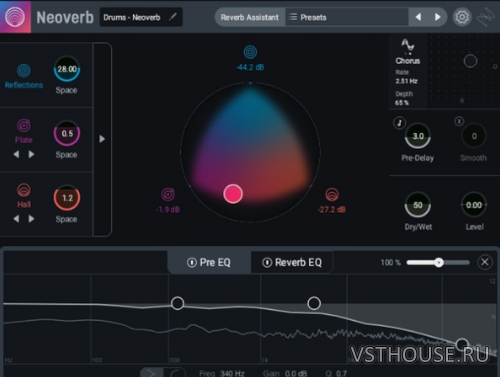The width and height of the screenshot is (500, 377).
Task: Select the Reflections engine icon
Action: click(24, 70)
